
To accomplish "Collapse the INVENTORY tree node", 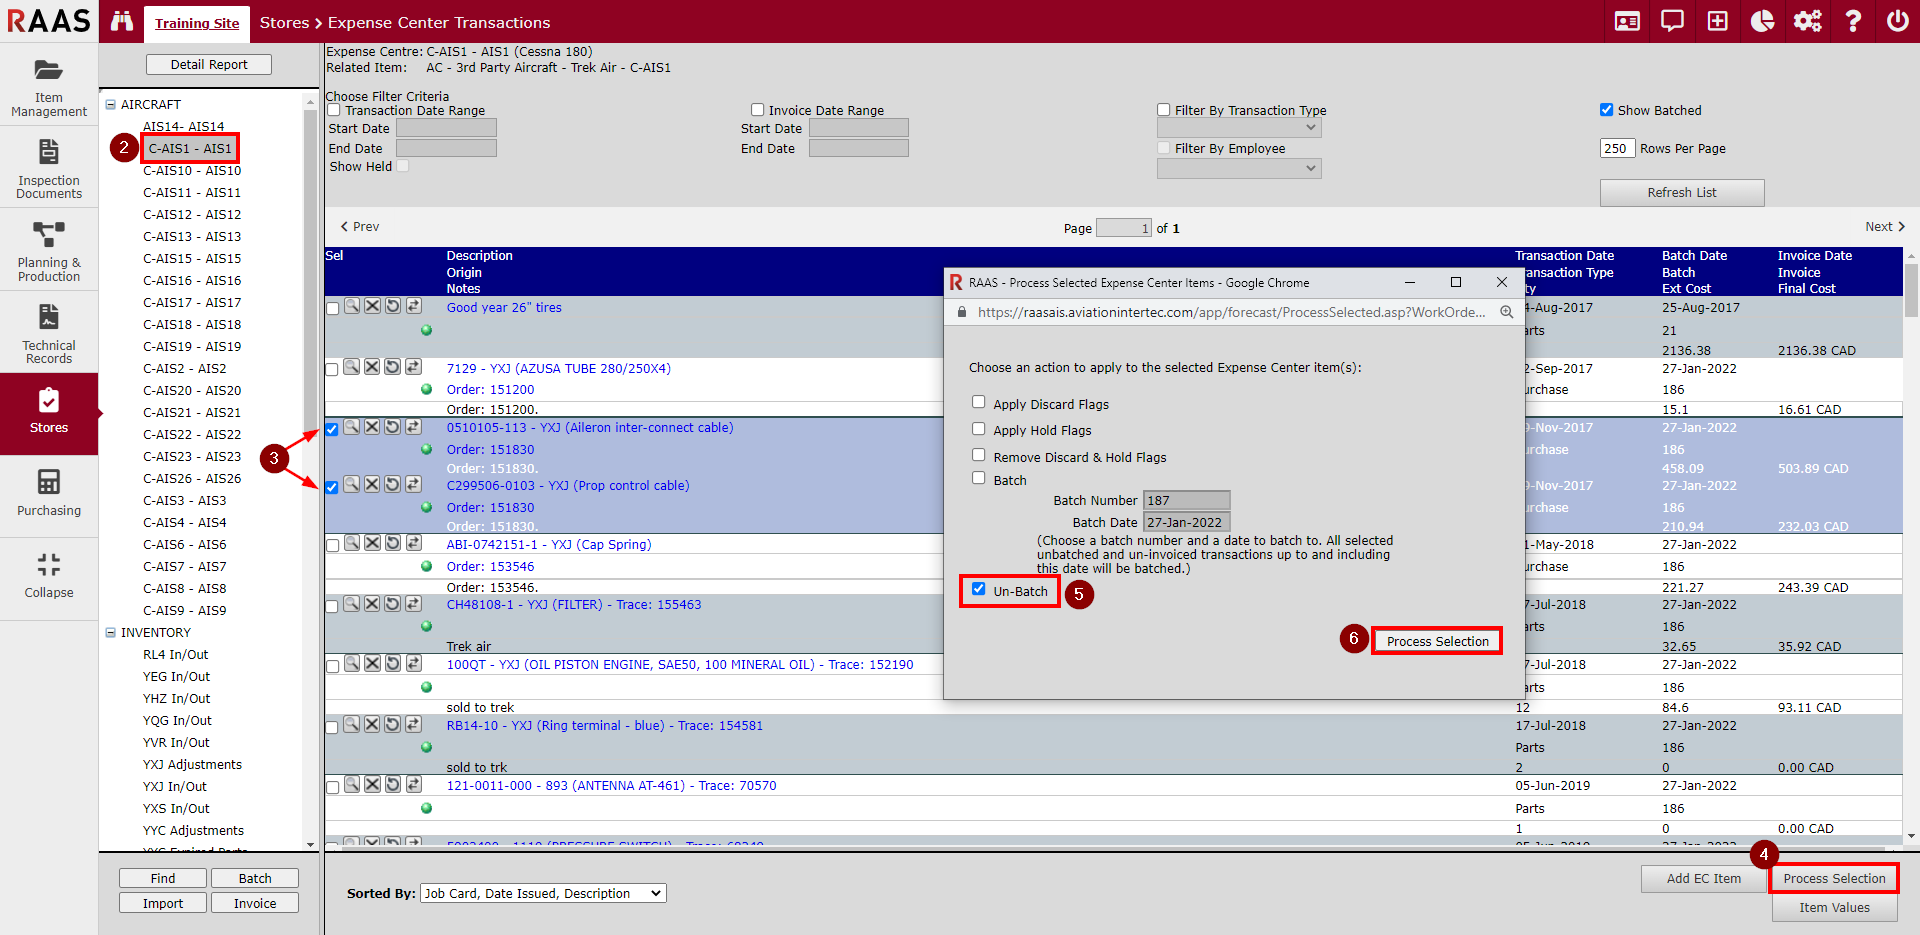I will point(111,632).
